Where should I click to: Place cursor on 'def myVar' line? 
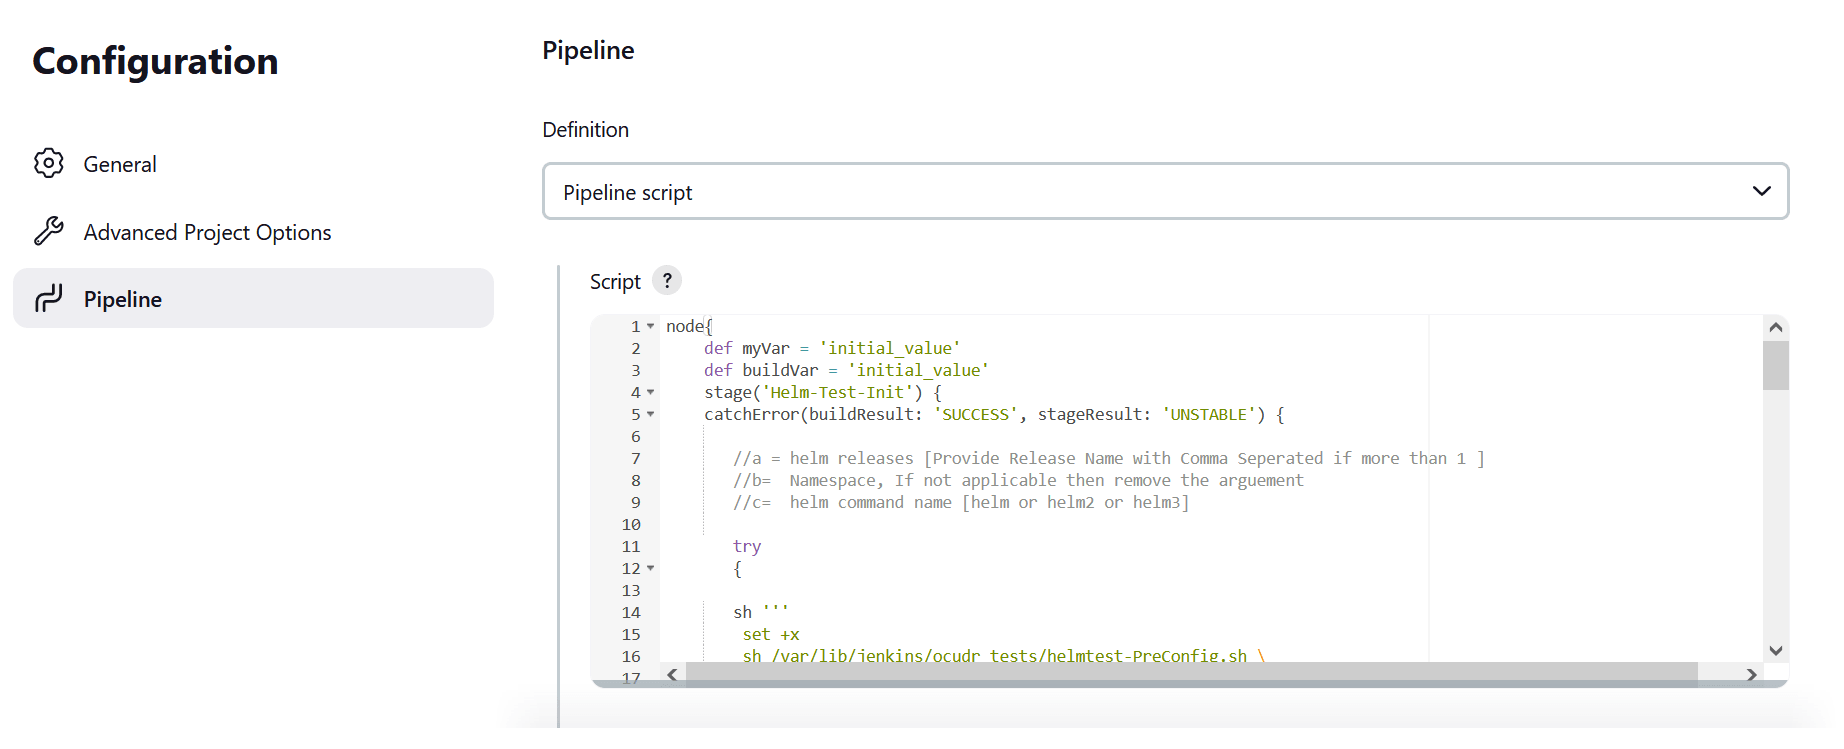click(832, 348)
